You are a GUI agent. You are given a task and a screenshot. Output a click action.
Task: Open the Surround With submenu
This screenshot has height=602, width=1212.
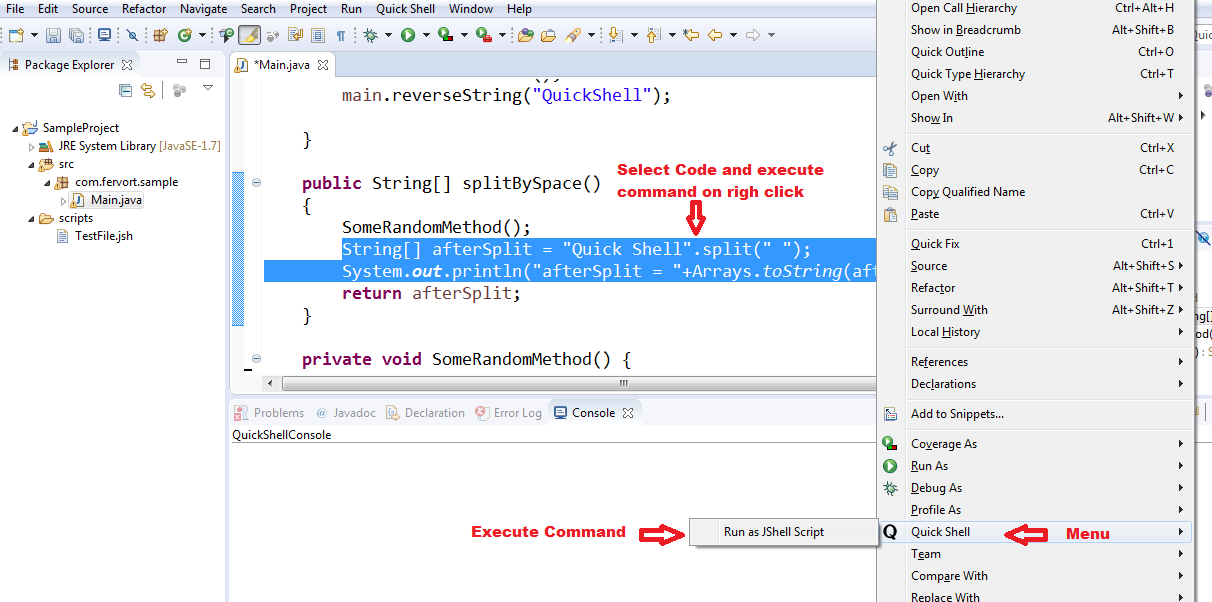point(1034,310)
